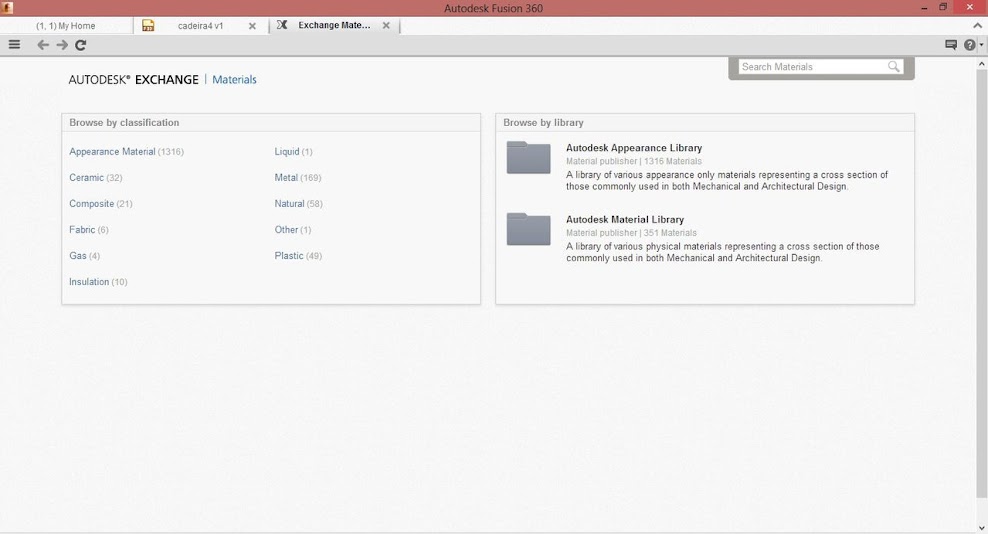This screenshot has width=988, height=534.
Task: Close the Exchange Mate... tab
Action: pos(386,25)
